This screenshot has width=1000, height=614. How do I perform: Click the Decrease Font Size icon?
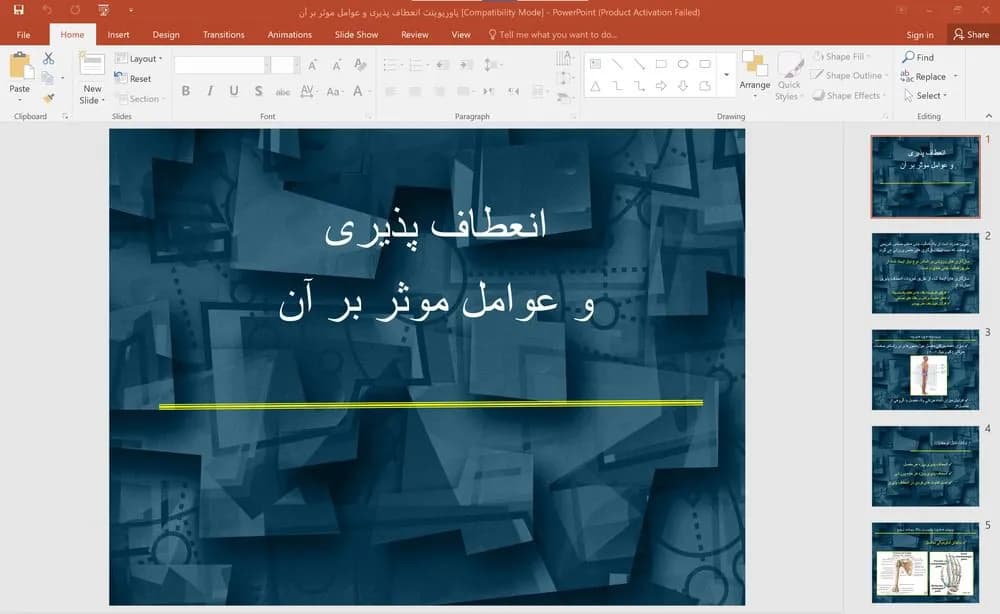(336, 65)
